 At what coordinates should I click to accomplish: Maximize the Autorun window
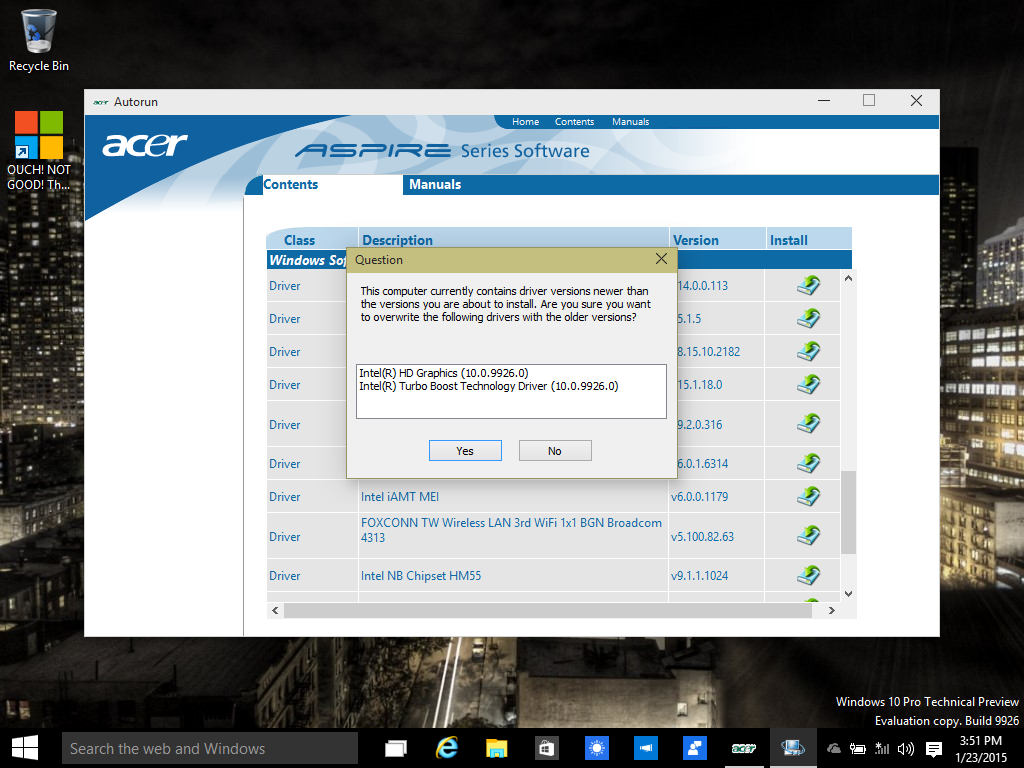pyautogui.click(x=869, y=101)
